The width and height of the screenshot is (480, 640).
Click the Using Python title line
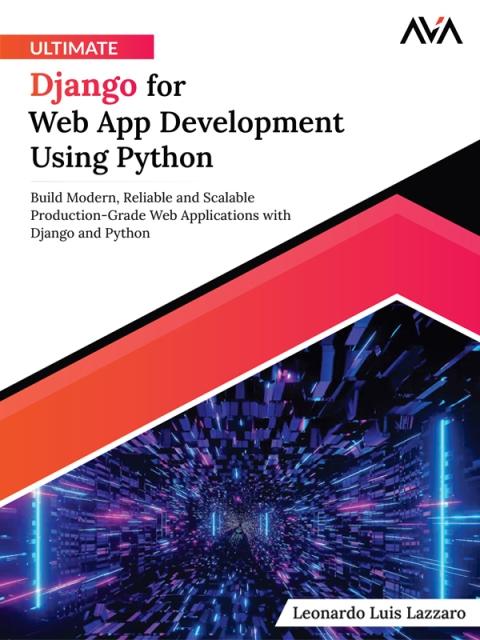click(x=122, y=158)
